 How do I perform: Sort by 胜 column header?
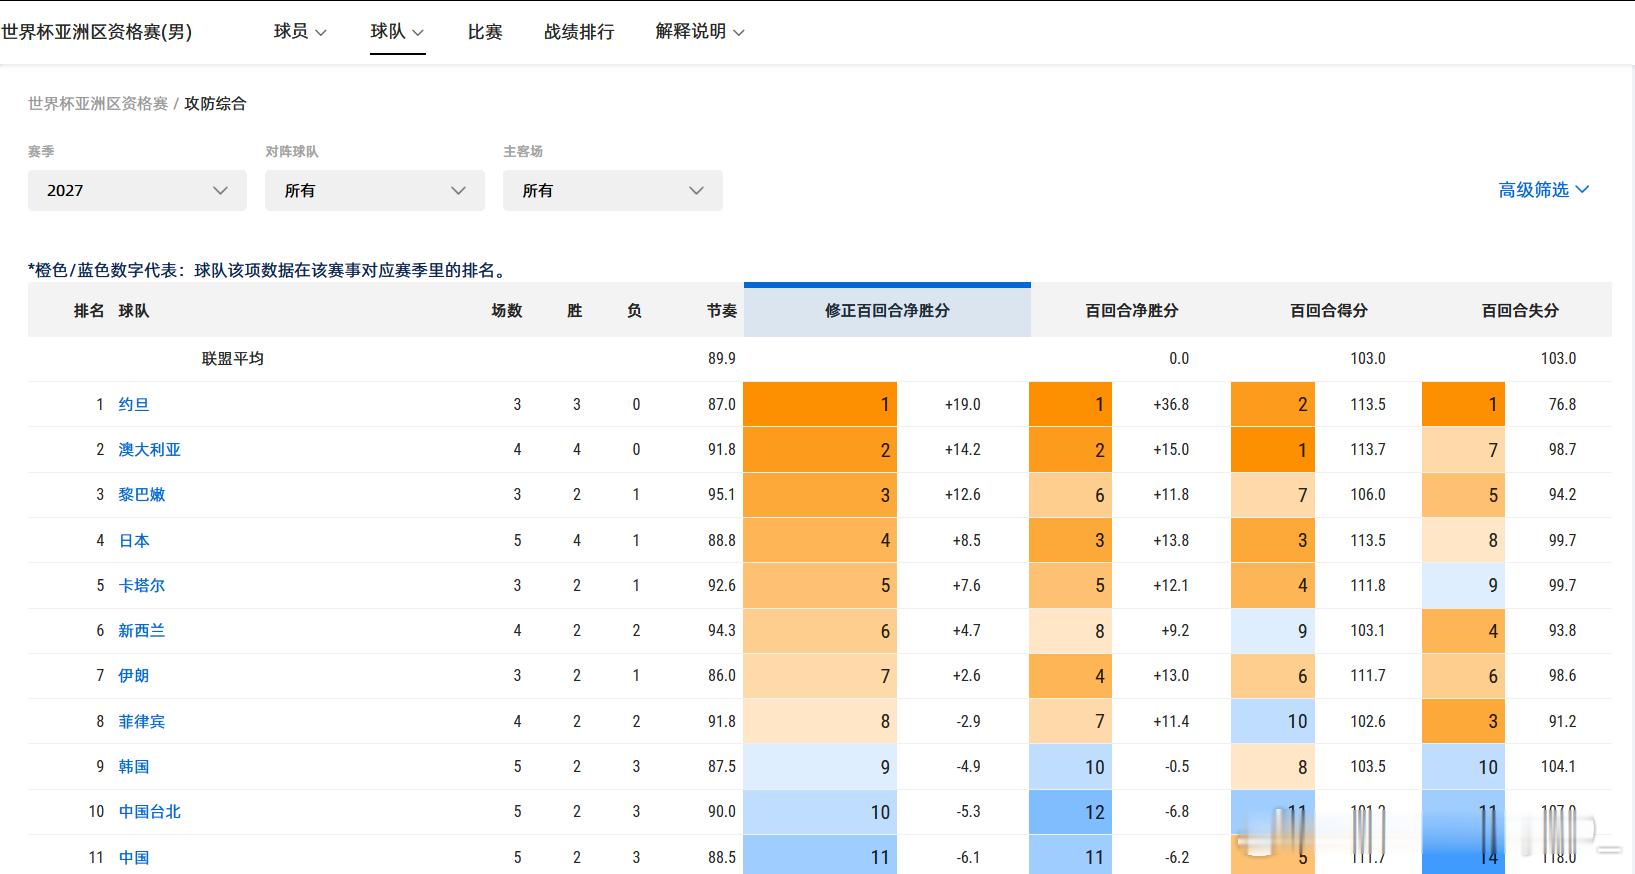[575, 311]
